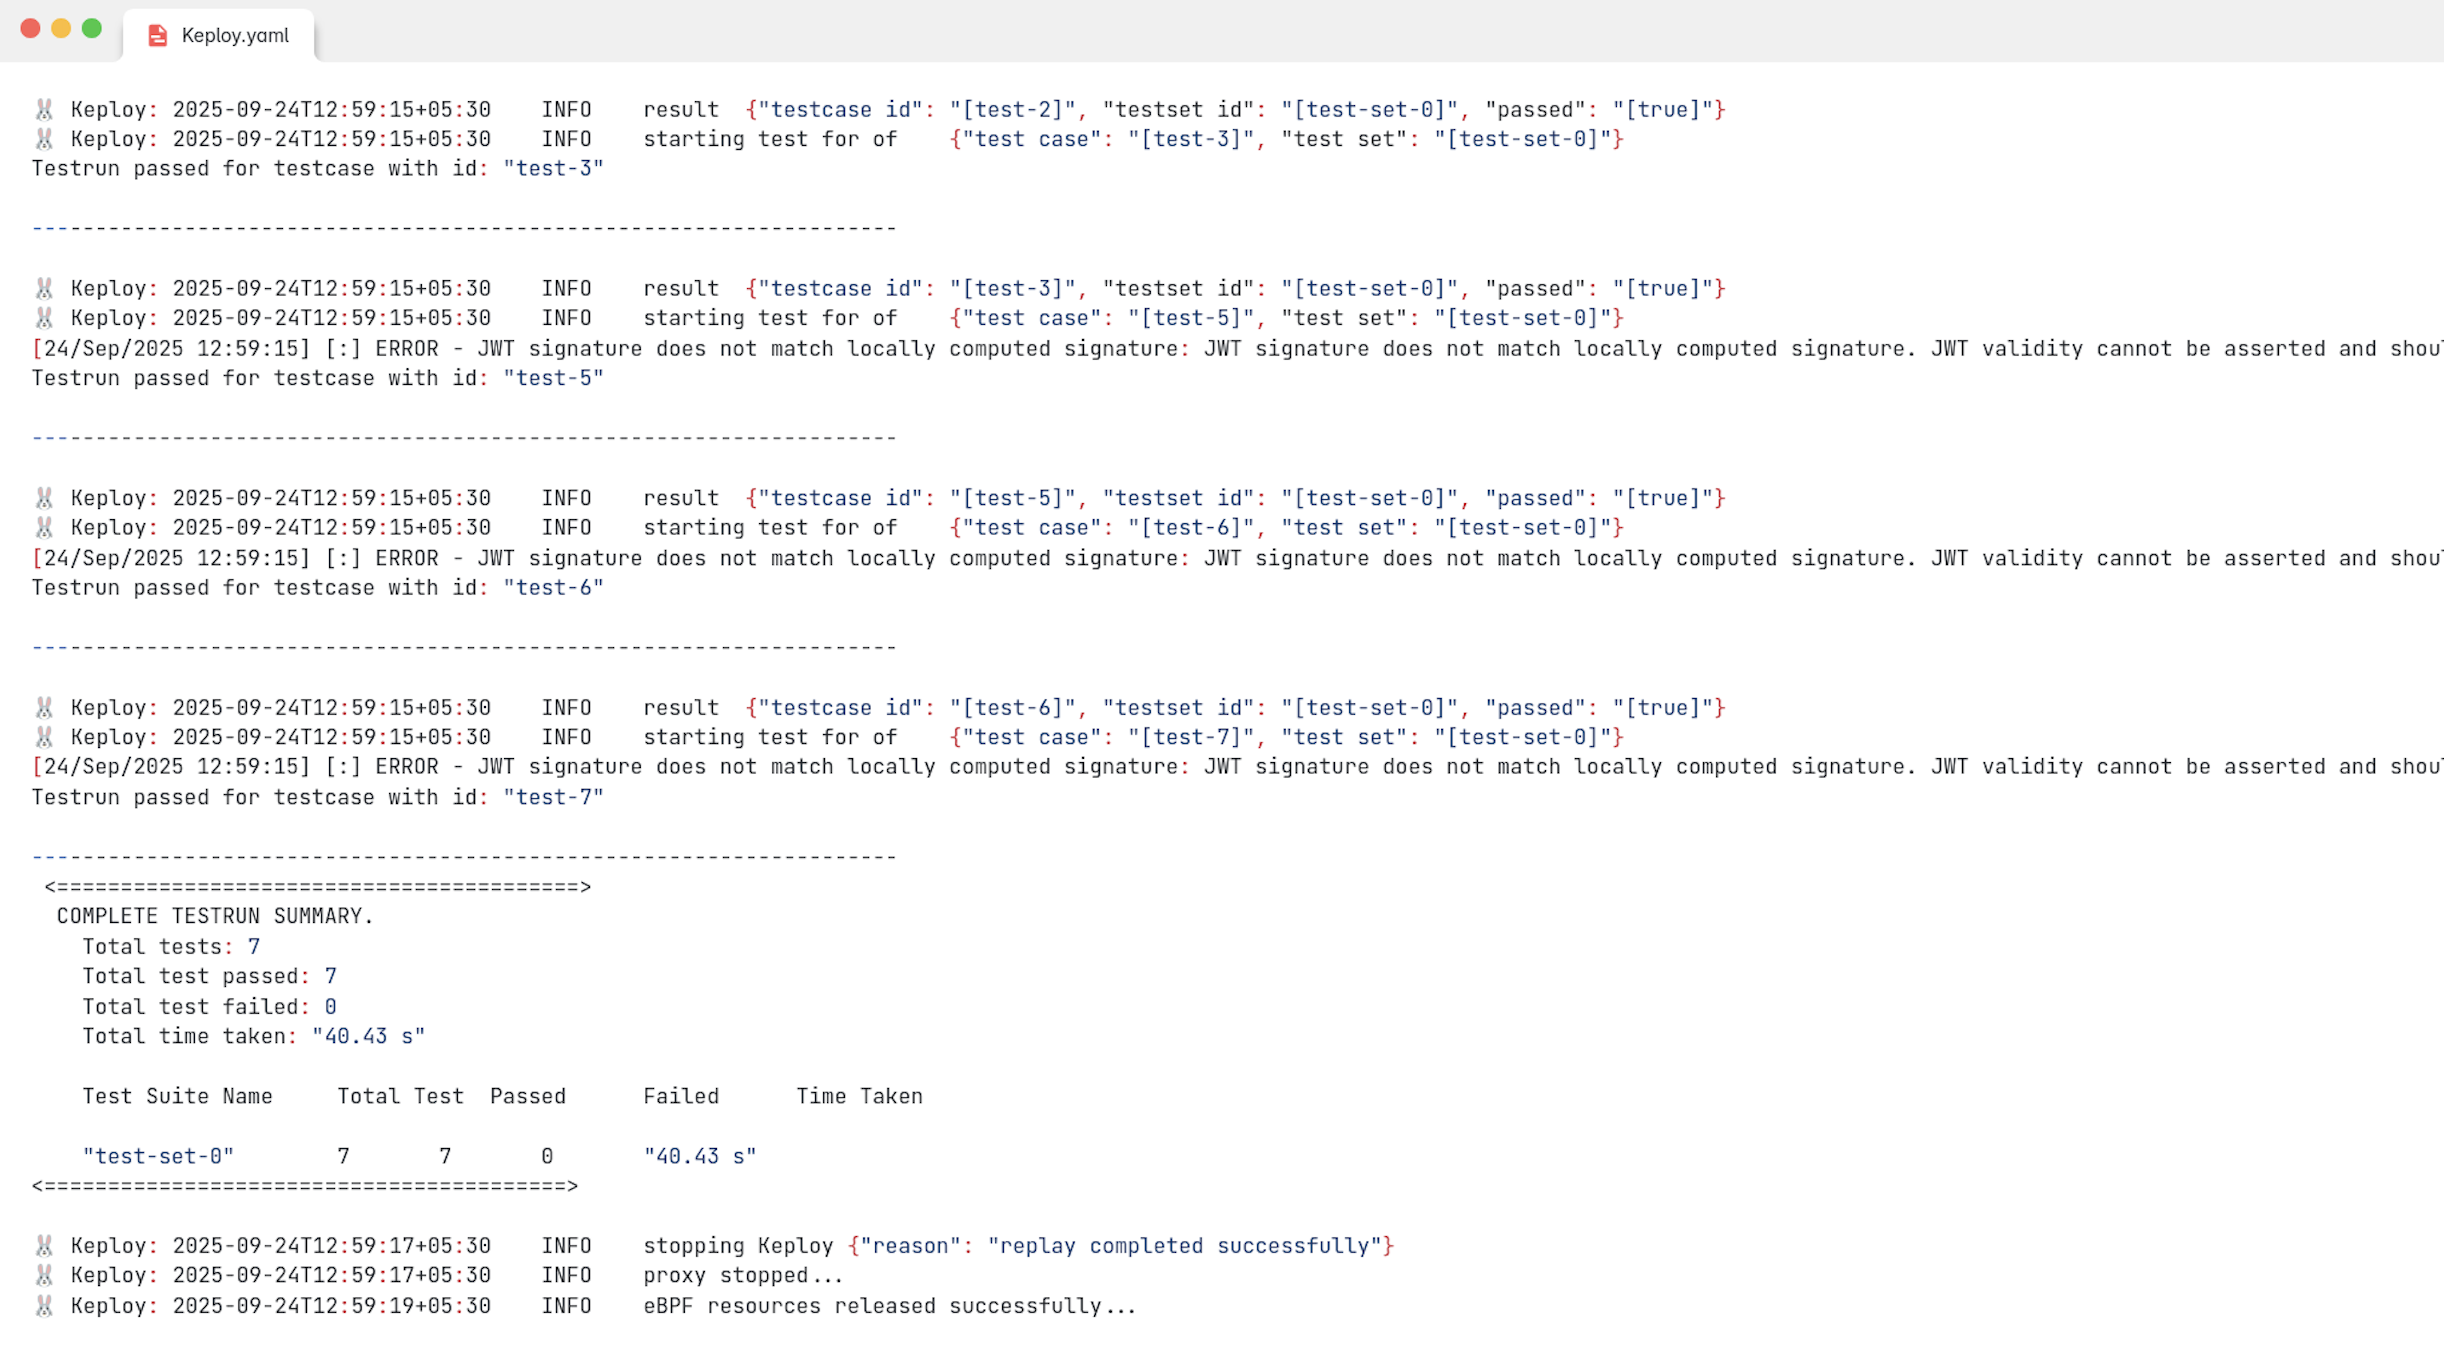Screen dimensions: 2444x1346
Task: Click rabbit icon on test-5 result line
Action: 44,498
